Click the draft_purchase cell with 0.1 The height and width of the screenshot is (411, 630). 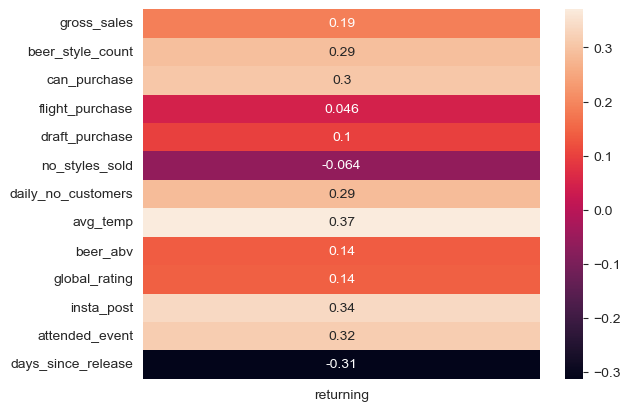(342, 137)
